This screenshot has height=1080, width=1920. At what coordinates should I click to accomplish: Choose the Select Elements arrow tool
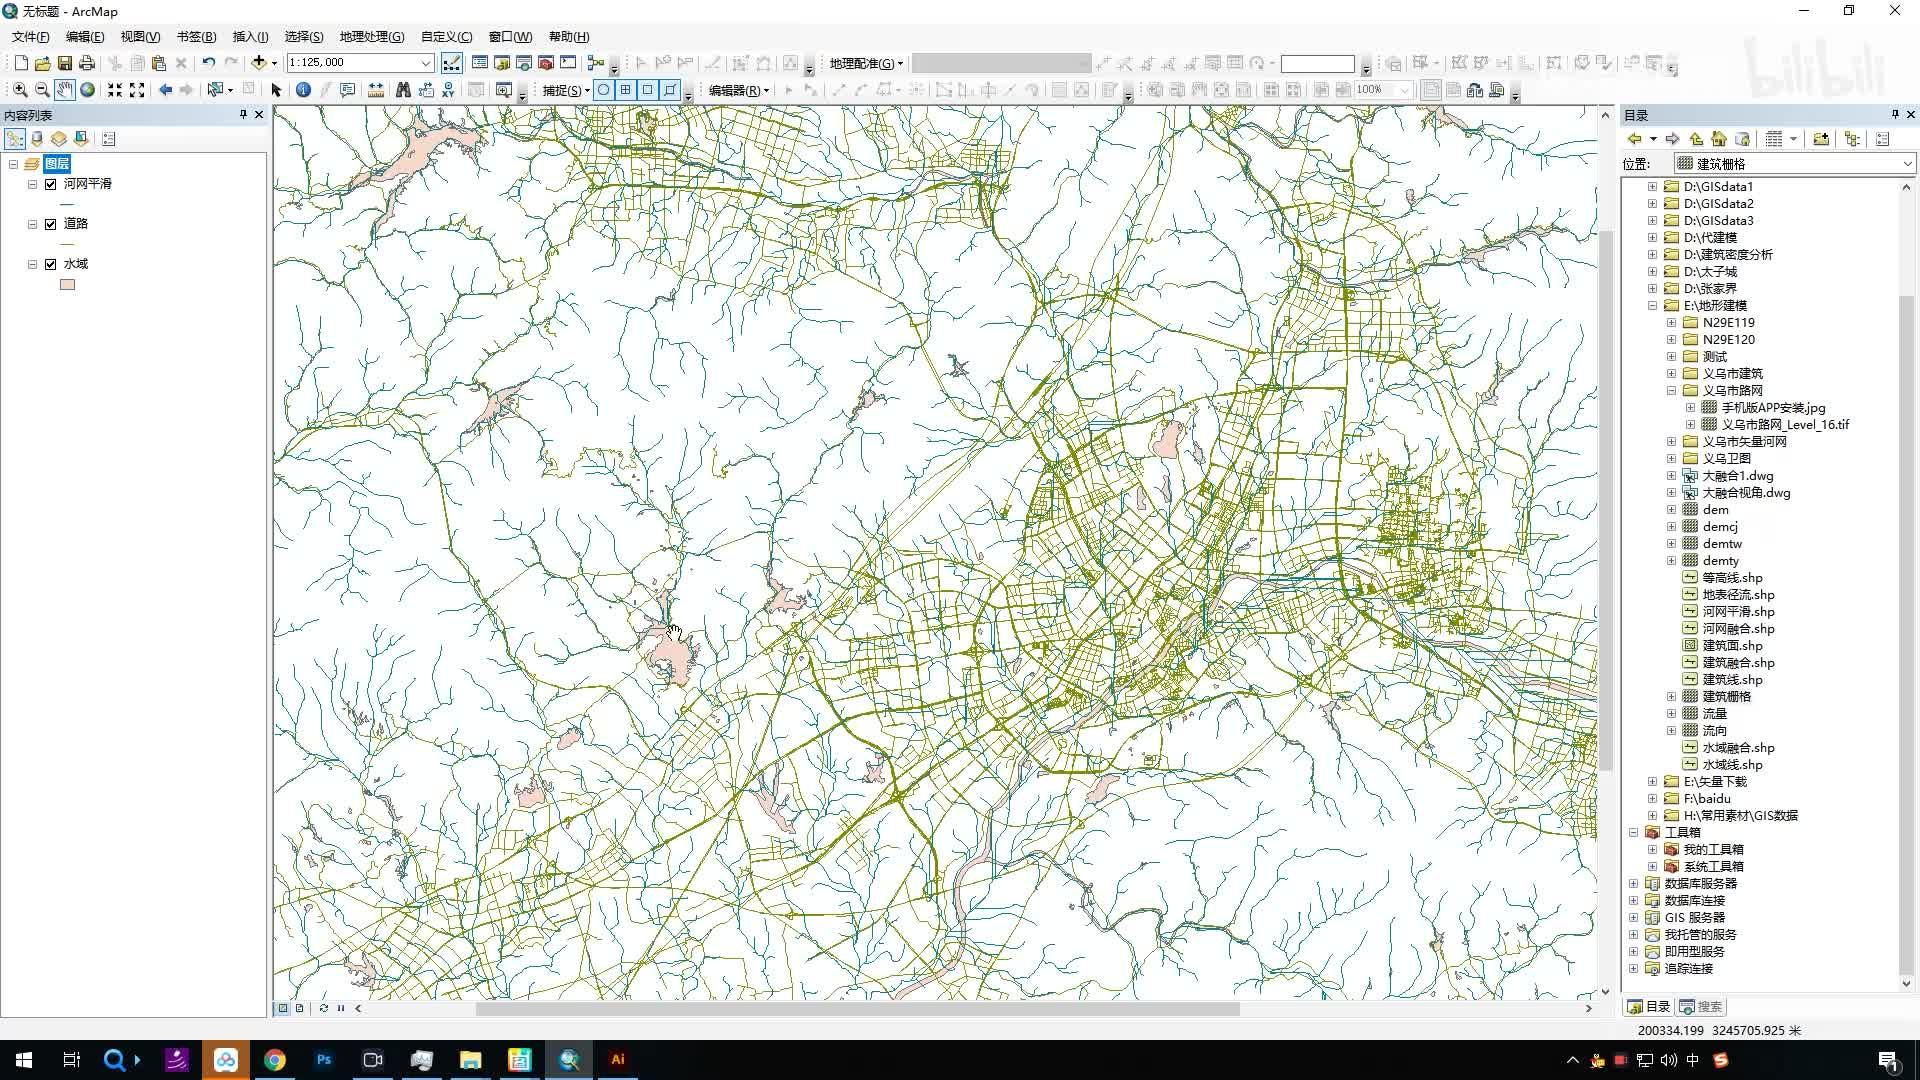pos(277,90)
